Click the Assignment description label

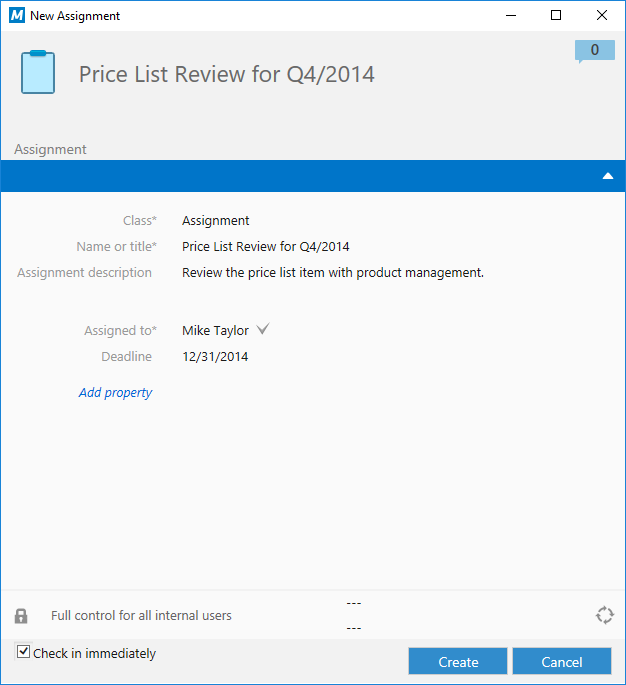[84, 273]
